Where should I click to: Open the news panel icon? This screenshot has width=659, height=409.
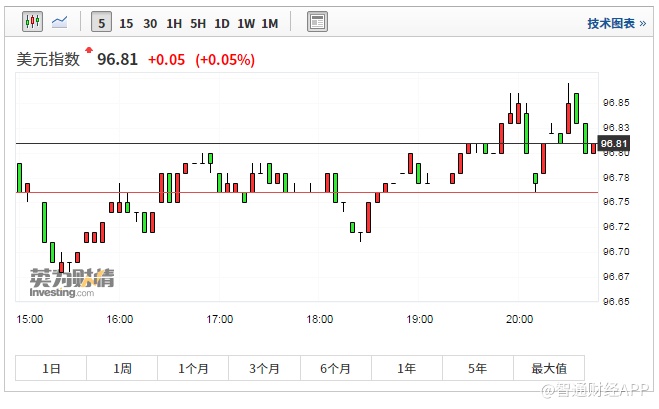(317, 22)
